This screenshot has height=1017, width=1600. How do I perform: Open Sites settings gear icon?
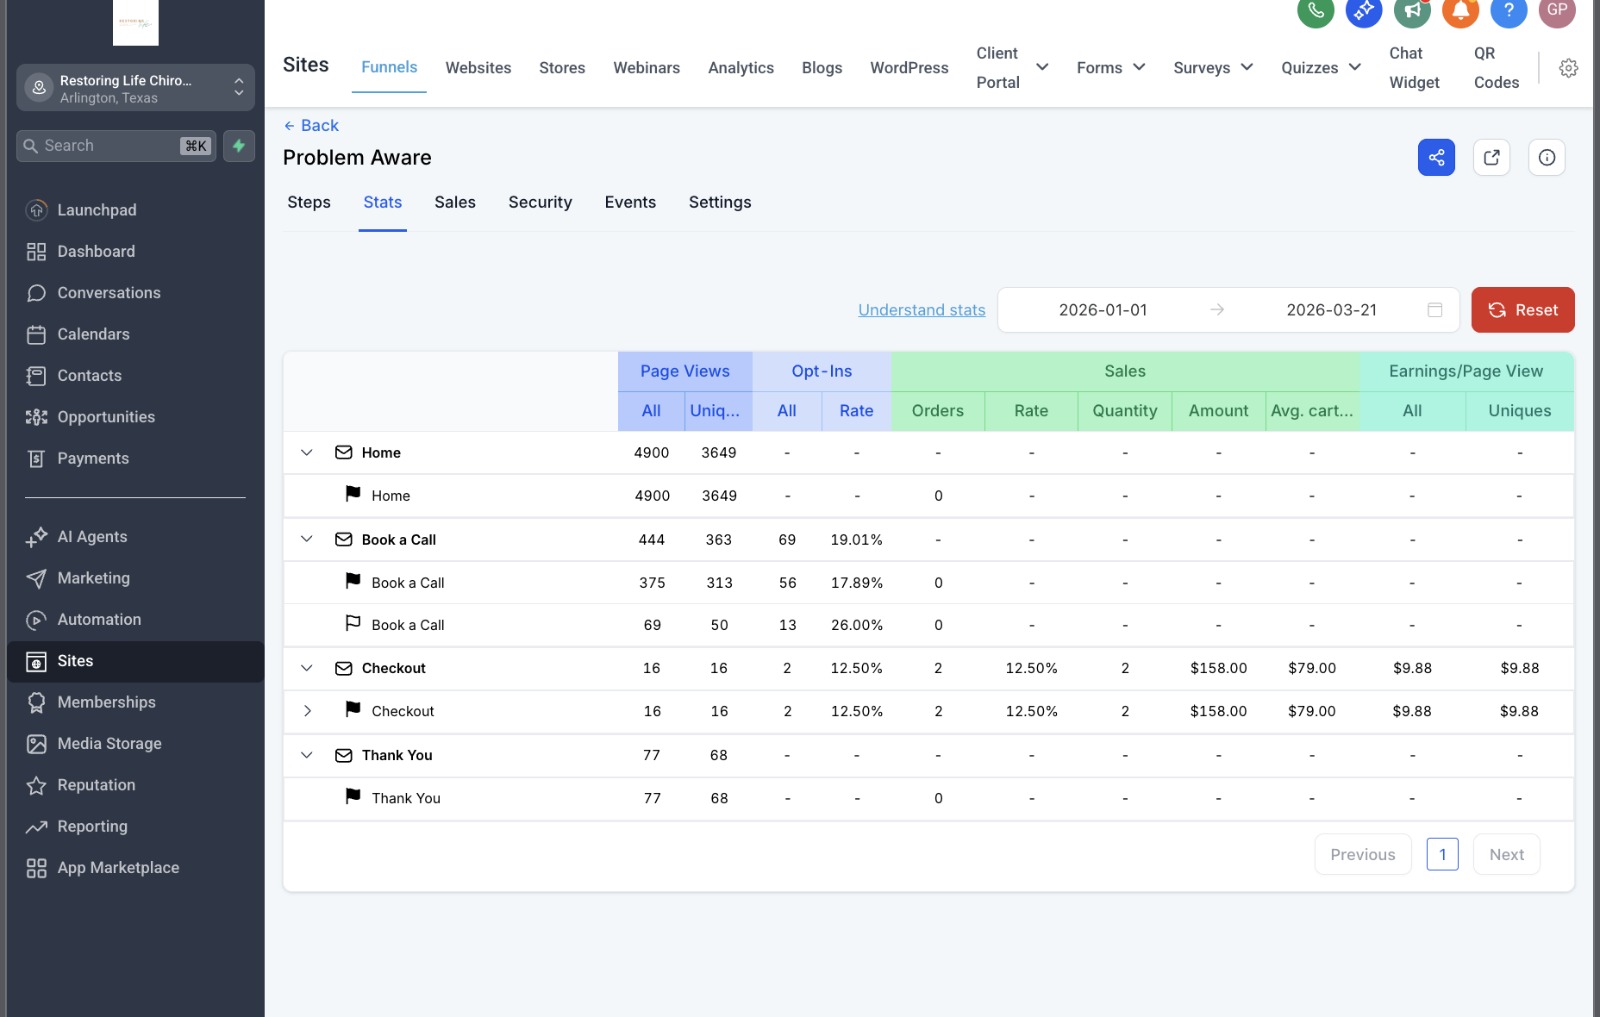(1568, 68)
